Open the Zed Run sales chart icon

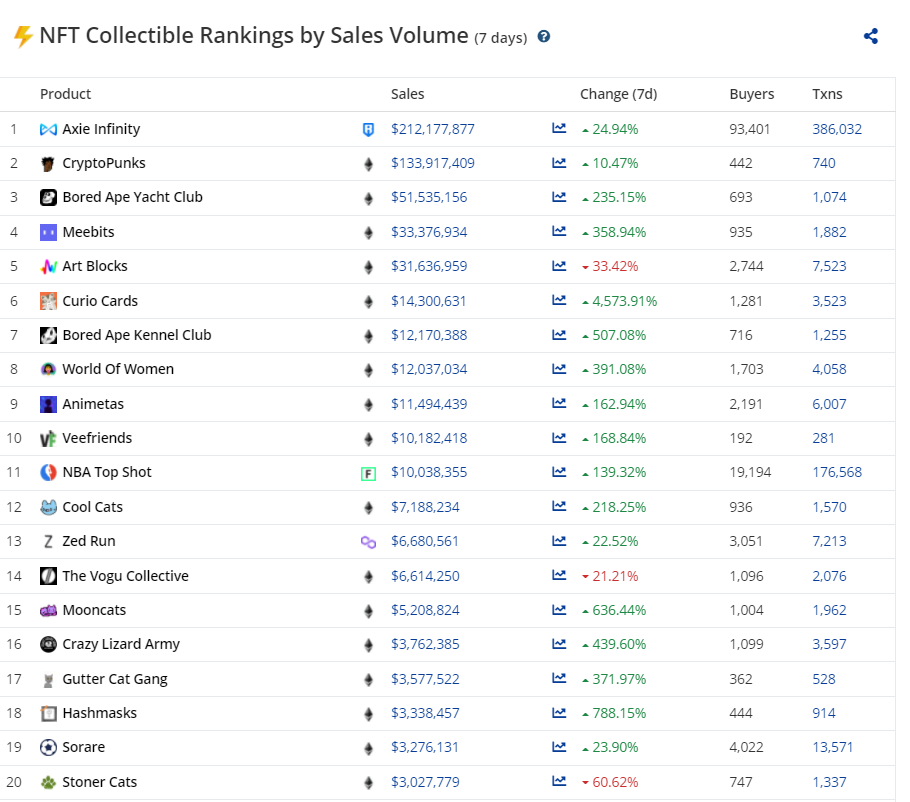(x=559, y=541)
